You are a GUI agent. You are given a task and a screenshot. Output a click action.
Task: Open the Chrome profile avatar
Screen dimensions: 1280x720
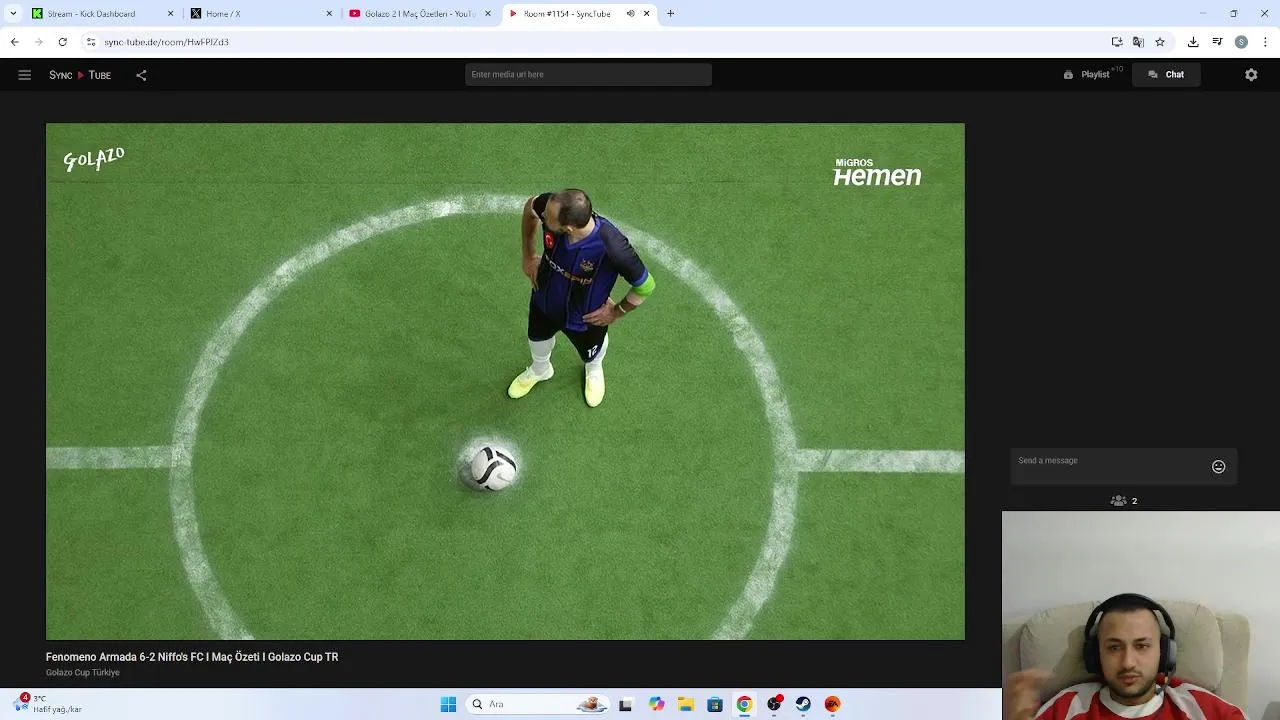tap(1241, 42)
